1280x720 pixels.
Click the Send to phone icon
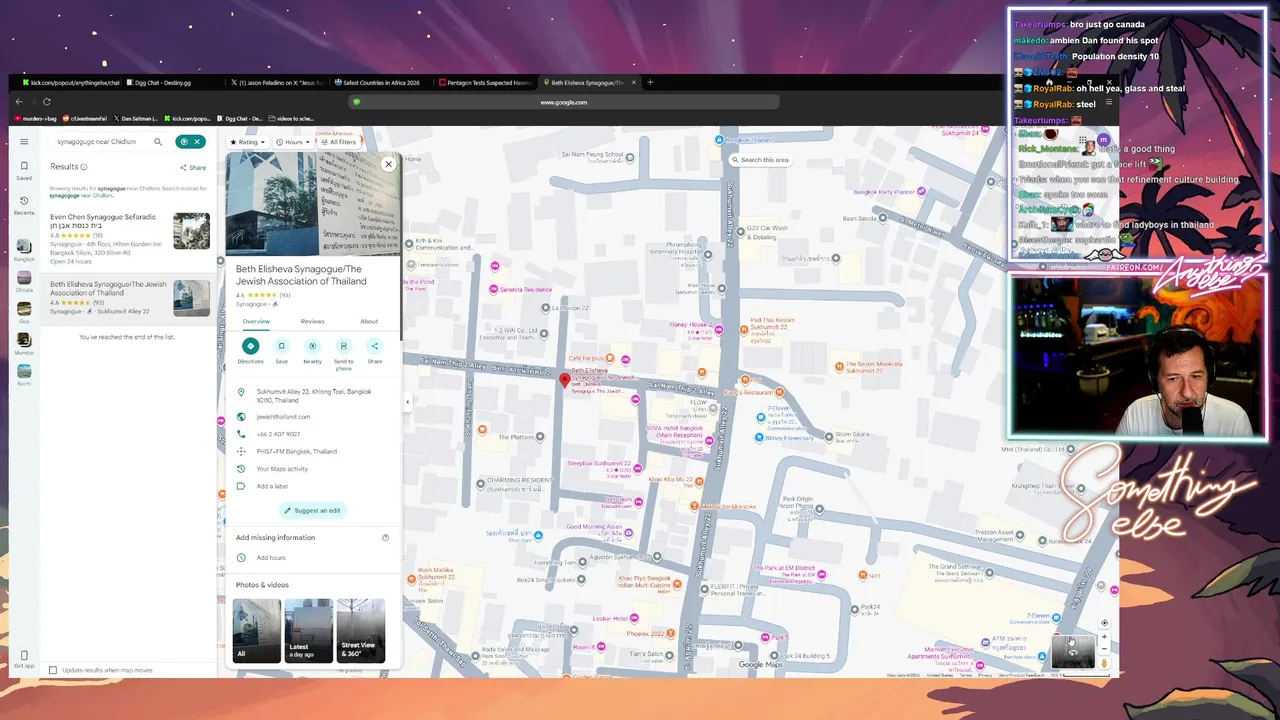[x=343, y=346]
